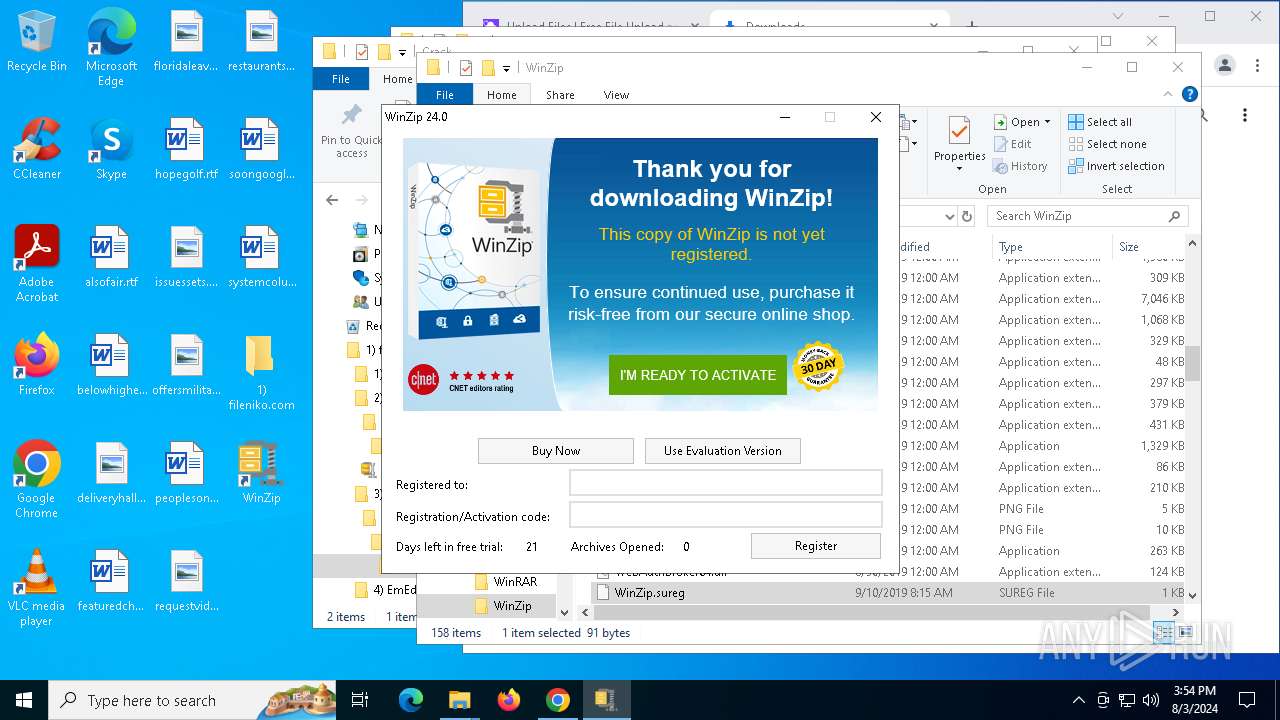The image size is (1280, 720).
Task: Switch to the Share ribbon tab
Action: click(x=560, y=95)
